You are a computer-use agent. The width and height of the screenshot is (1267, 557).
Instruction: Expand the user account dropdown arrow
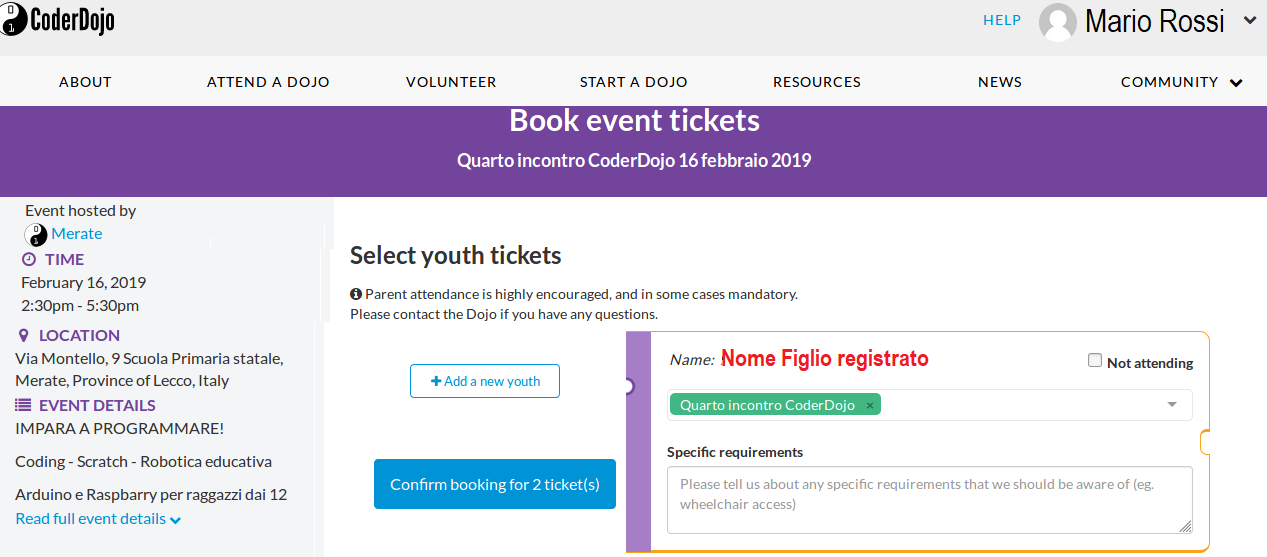click(x=1249, y=20)
